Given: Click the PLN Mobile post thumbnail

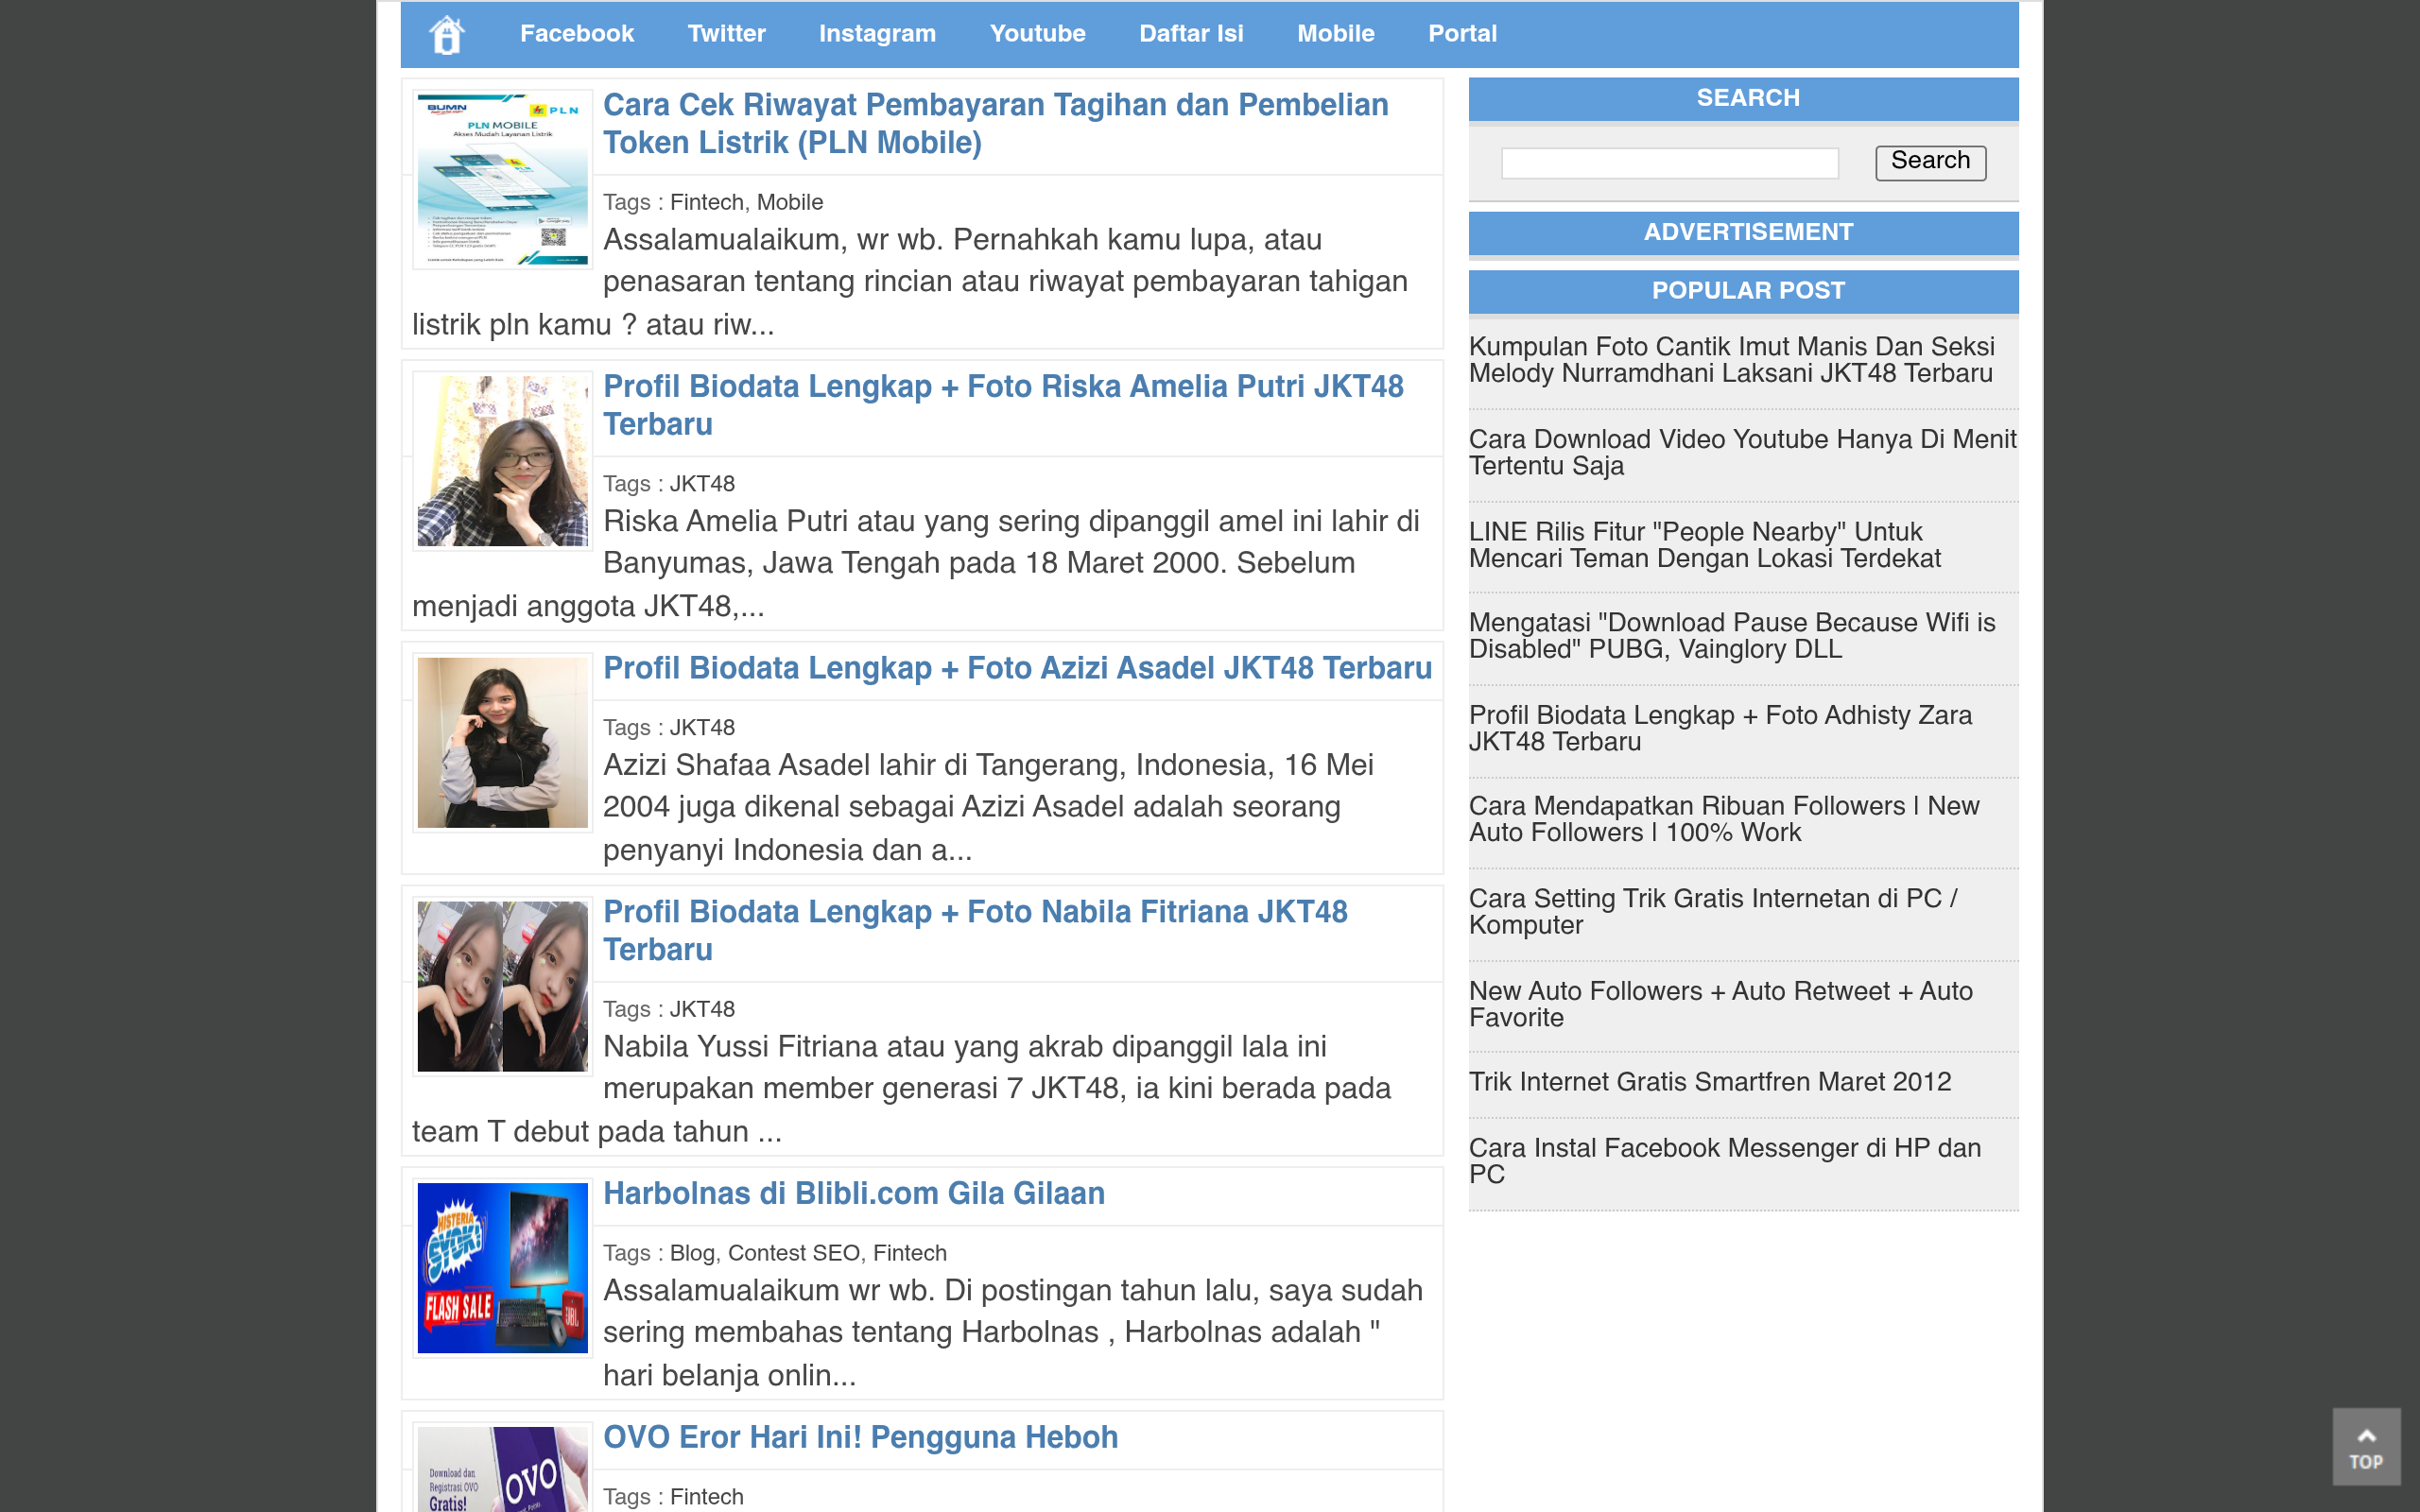Looking at the screenshot, I should point(502,179).
